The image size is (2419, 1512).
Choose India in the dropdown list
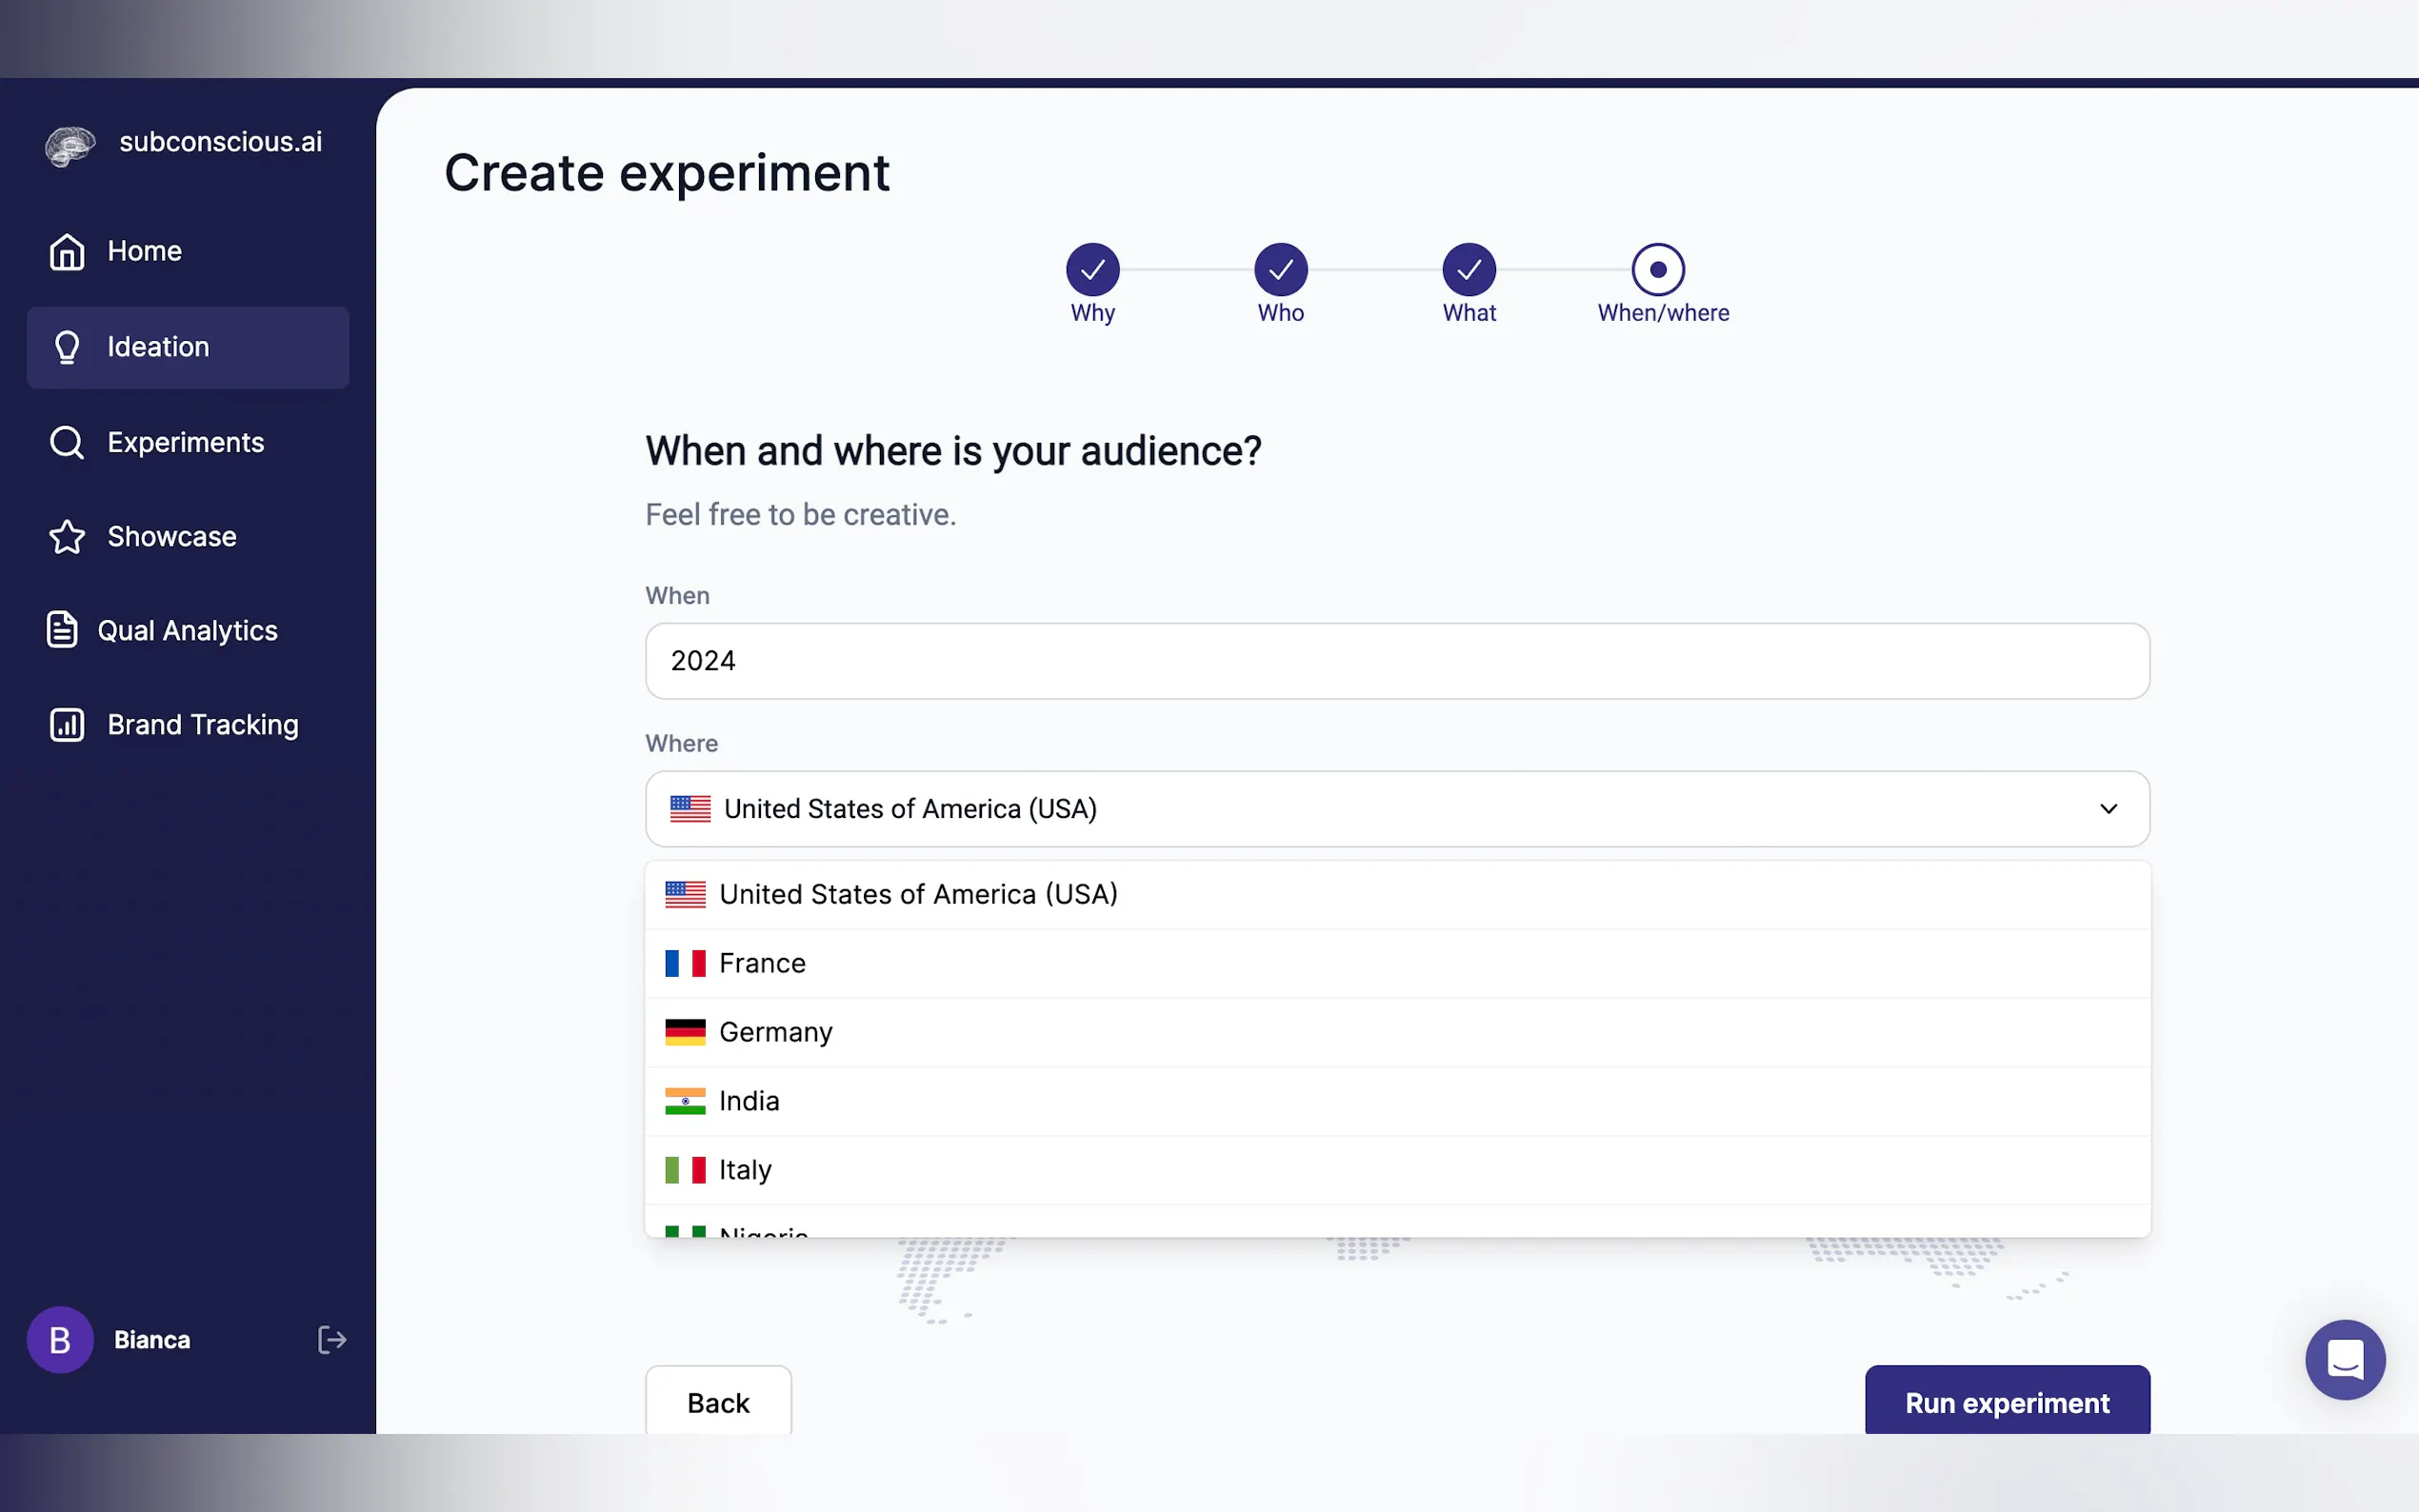tap(748, 1101)
